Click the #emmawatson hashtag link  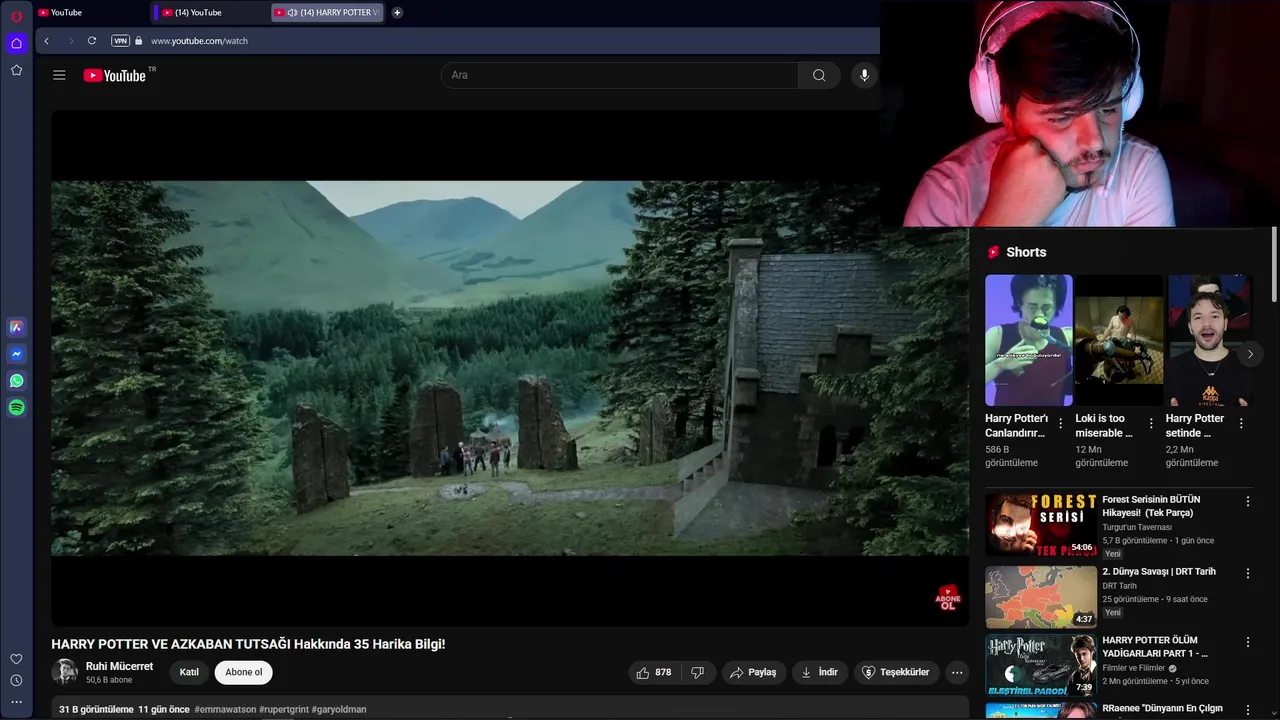225,709
